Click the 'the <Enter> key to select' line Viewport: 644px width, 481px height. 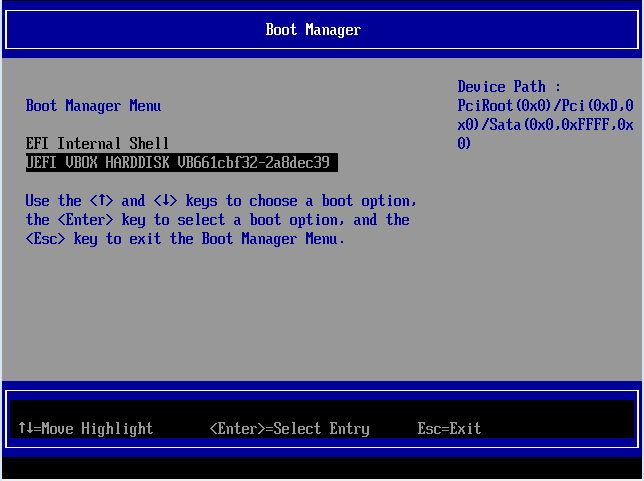[217, 220]
